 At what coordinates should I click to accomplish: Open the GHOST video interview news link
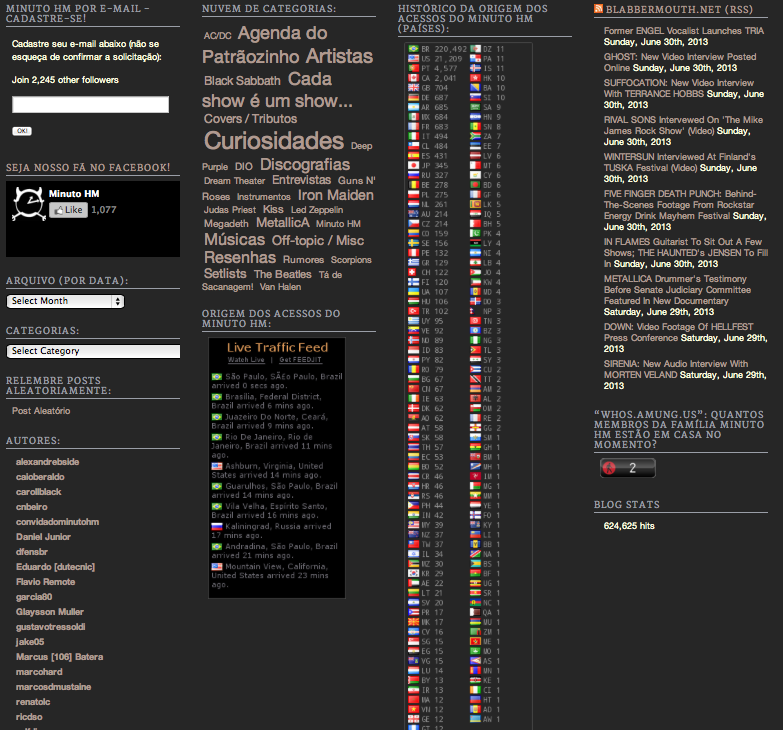(680, 63)
